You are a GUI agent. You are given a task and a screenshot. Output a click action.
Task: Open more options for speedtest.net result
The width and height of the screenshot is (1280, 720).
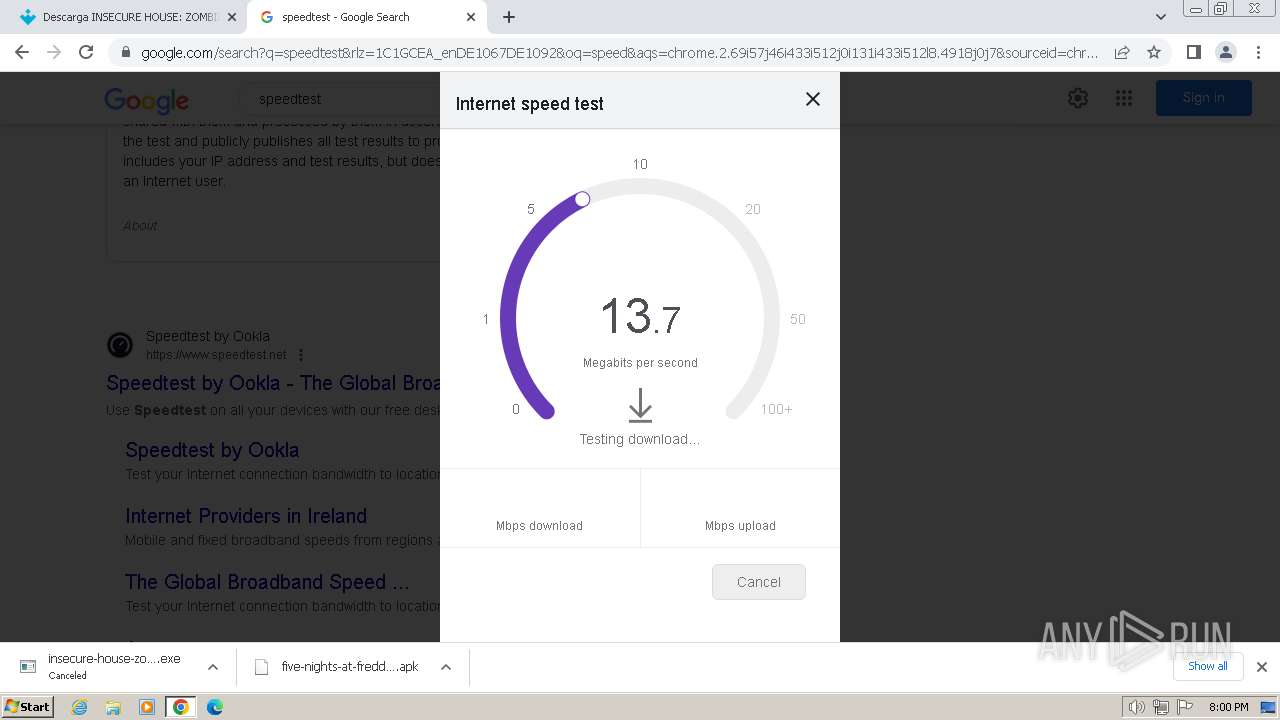click(301, 355)
